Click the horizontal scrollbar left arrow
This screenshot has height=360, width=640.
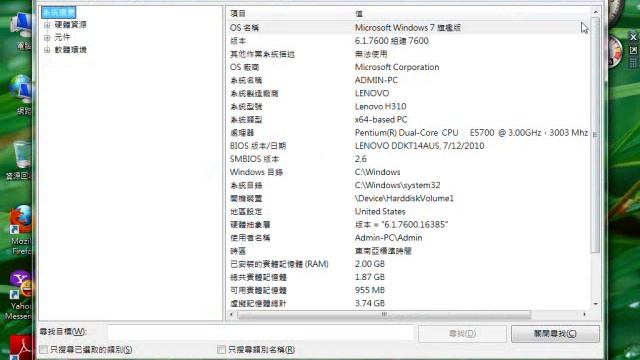[232, 314]
